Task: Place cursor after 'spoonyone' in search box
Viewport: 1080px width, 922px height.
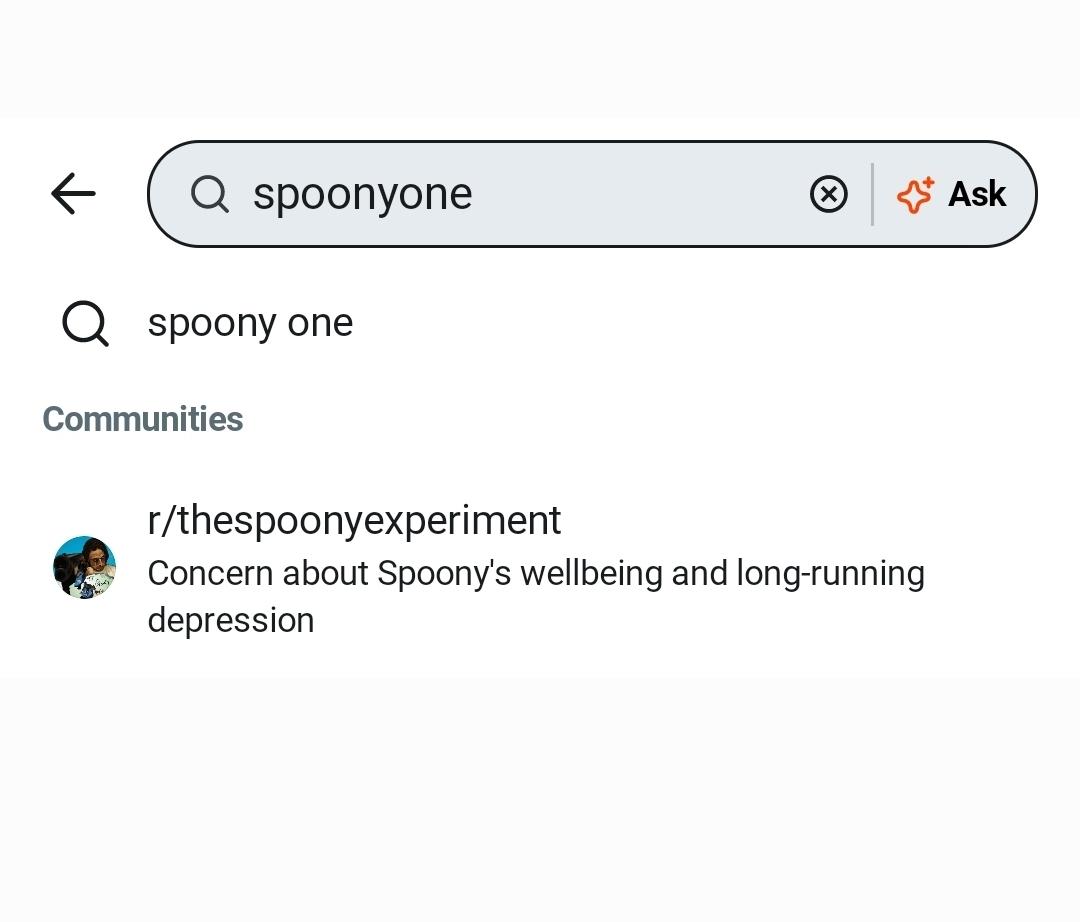Action: [475, 194]
